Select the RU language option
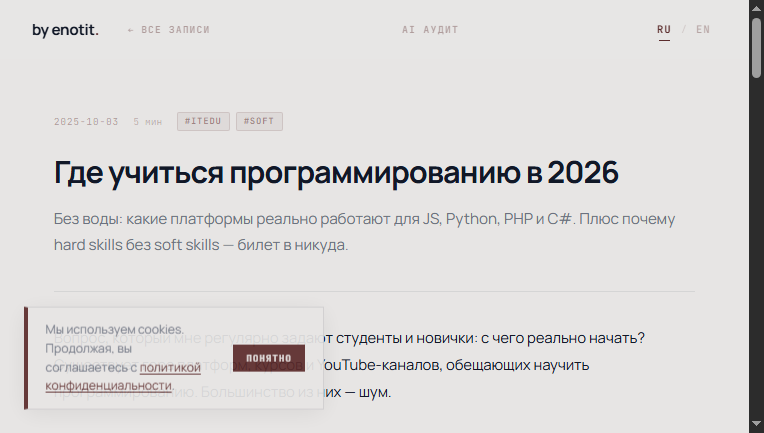Image resolution: width=764 pixels, height=433 pixels. [664, 30]
